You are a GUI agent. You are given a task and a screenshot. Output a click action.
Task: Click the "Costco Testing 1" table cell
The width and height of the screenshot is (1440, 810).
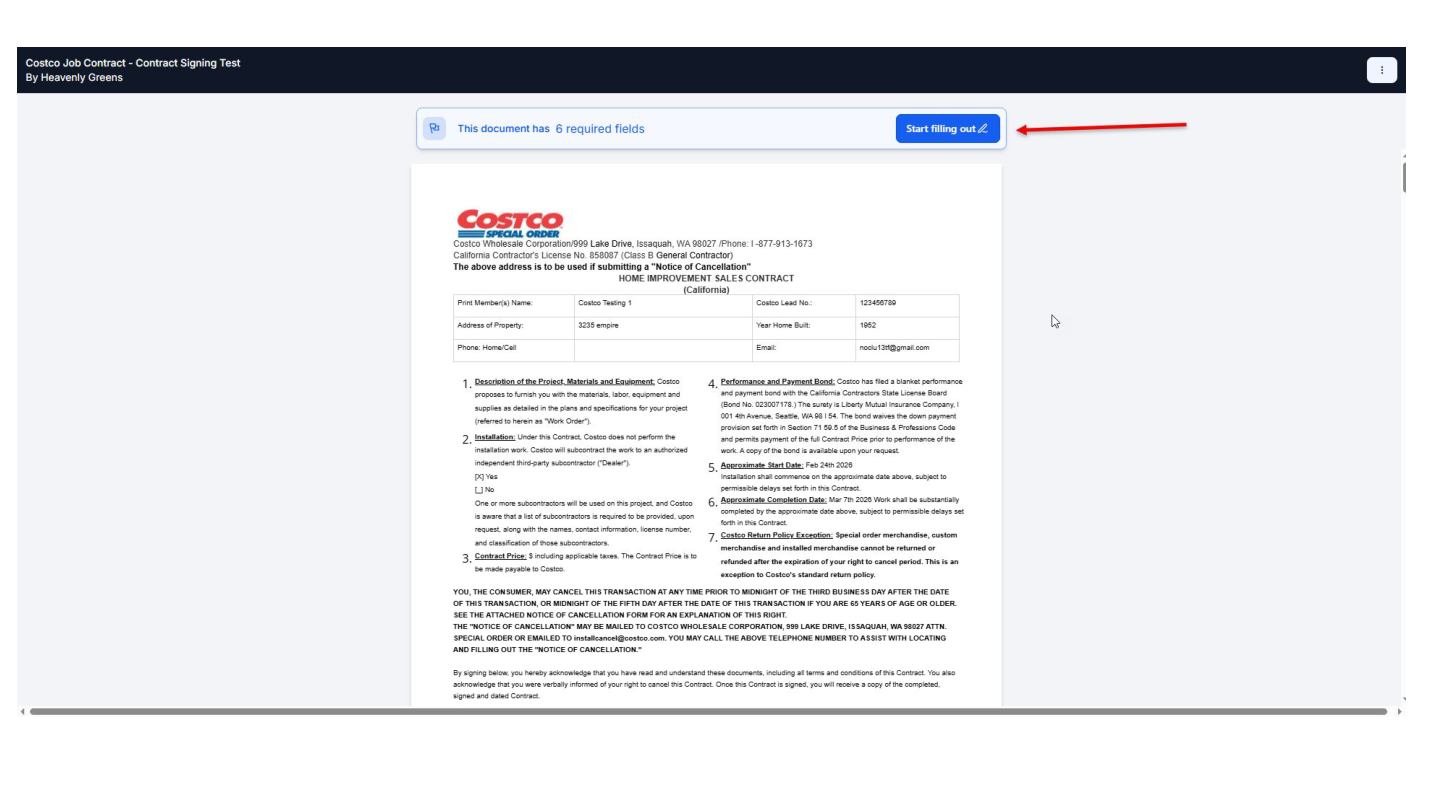point(663,305)
